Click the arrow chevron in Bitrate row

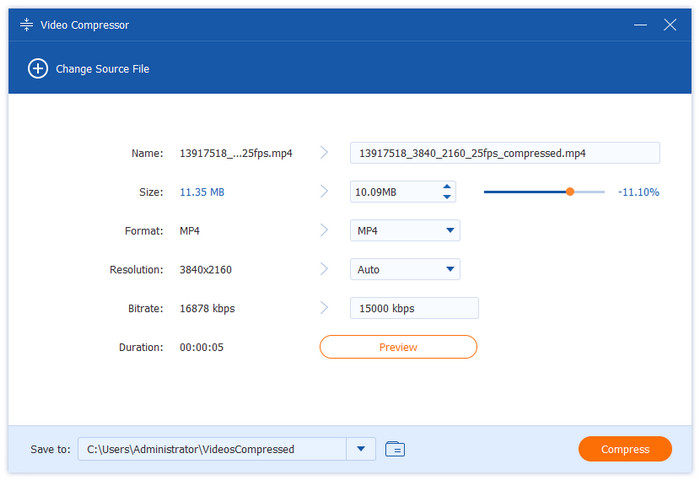[x=324, y=308]
